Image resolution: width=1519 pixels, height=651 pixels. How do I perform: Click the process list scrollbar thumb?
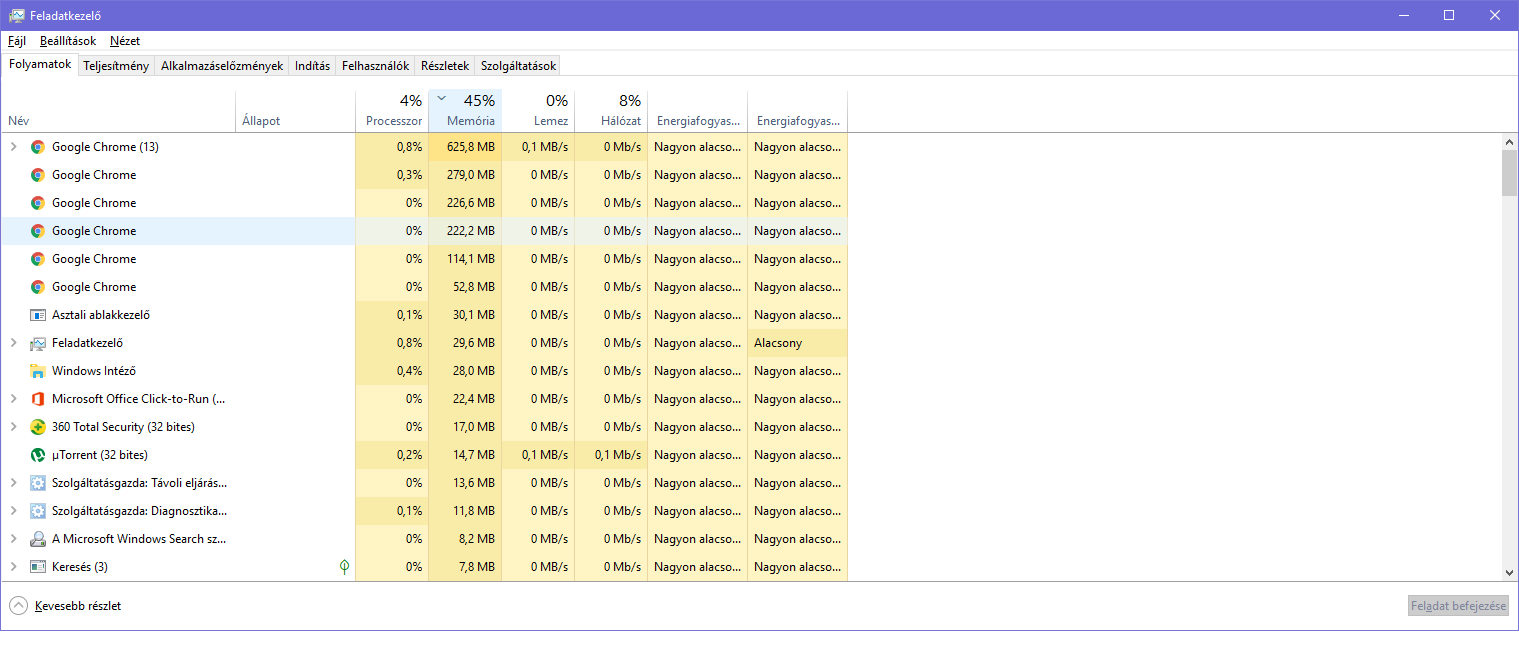[x=1509, y=173]
